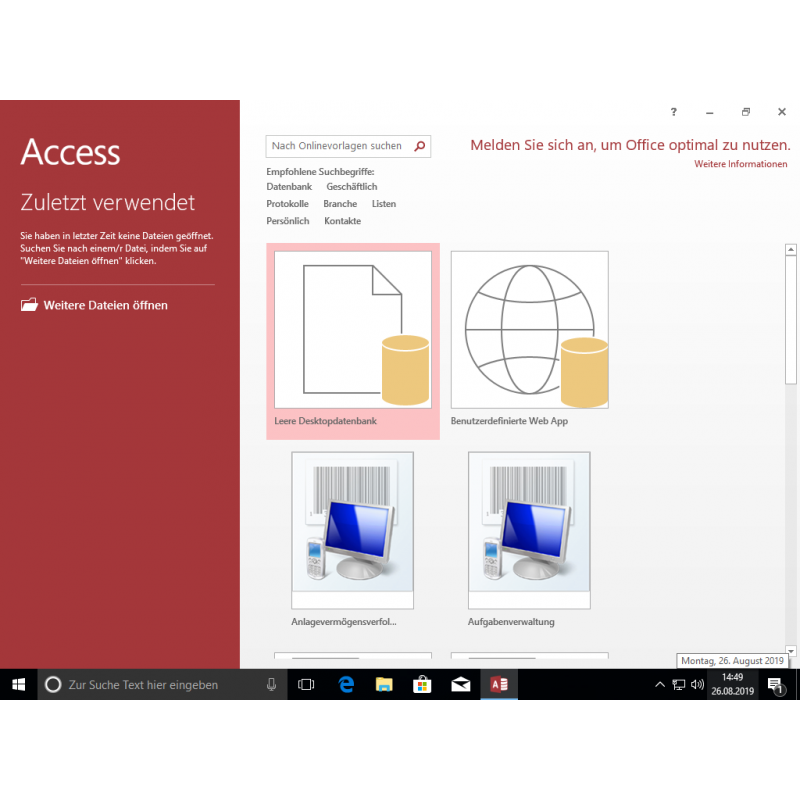Open the Microsoft Store taskbar icon
The height and width of the screenshot is (800, 800).
pyautogui.click(x=422, y=684)
